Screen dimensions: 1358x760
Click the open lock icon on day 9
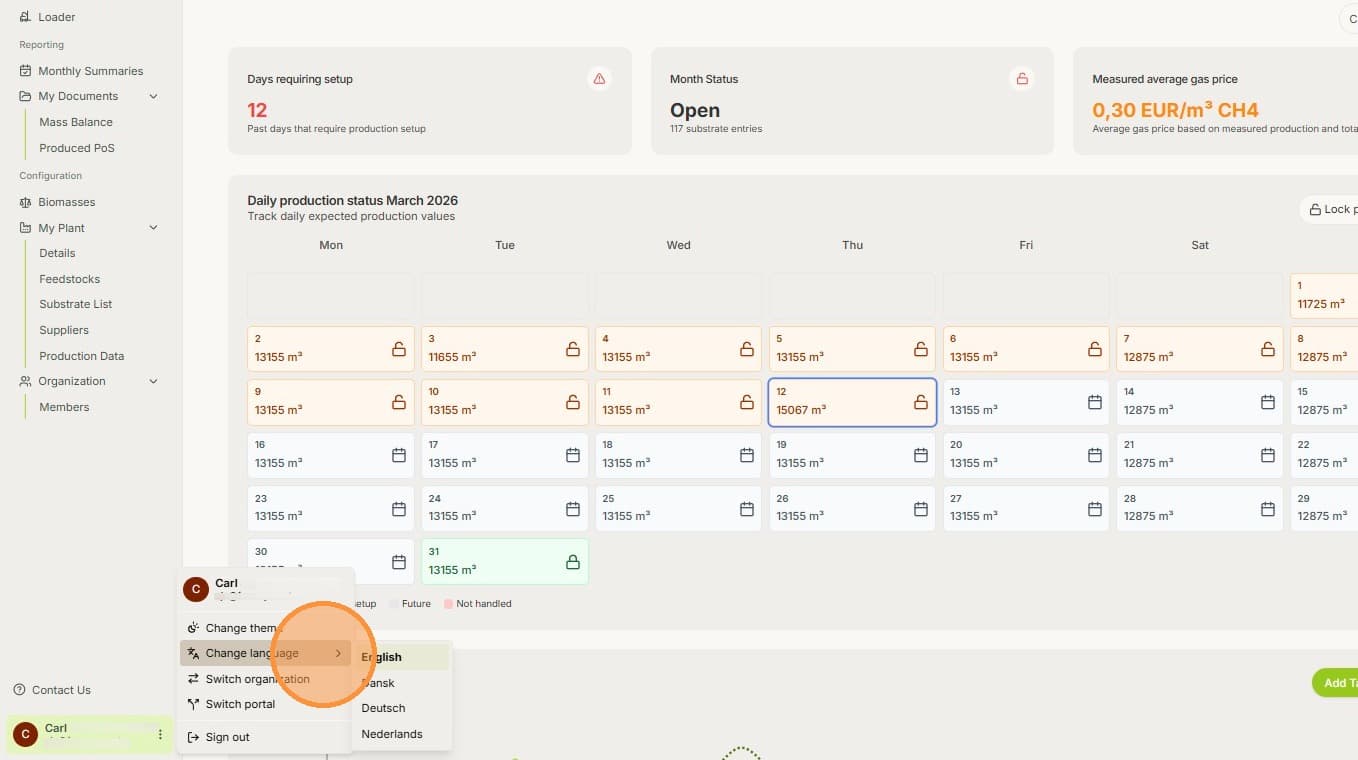(x=399, y=402)
